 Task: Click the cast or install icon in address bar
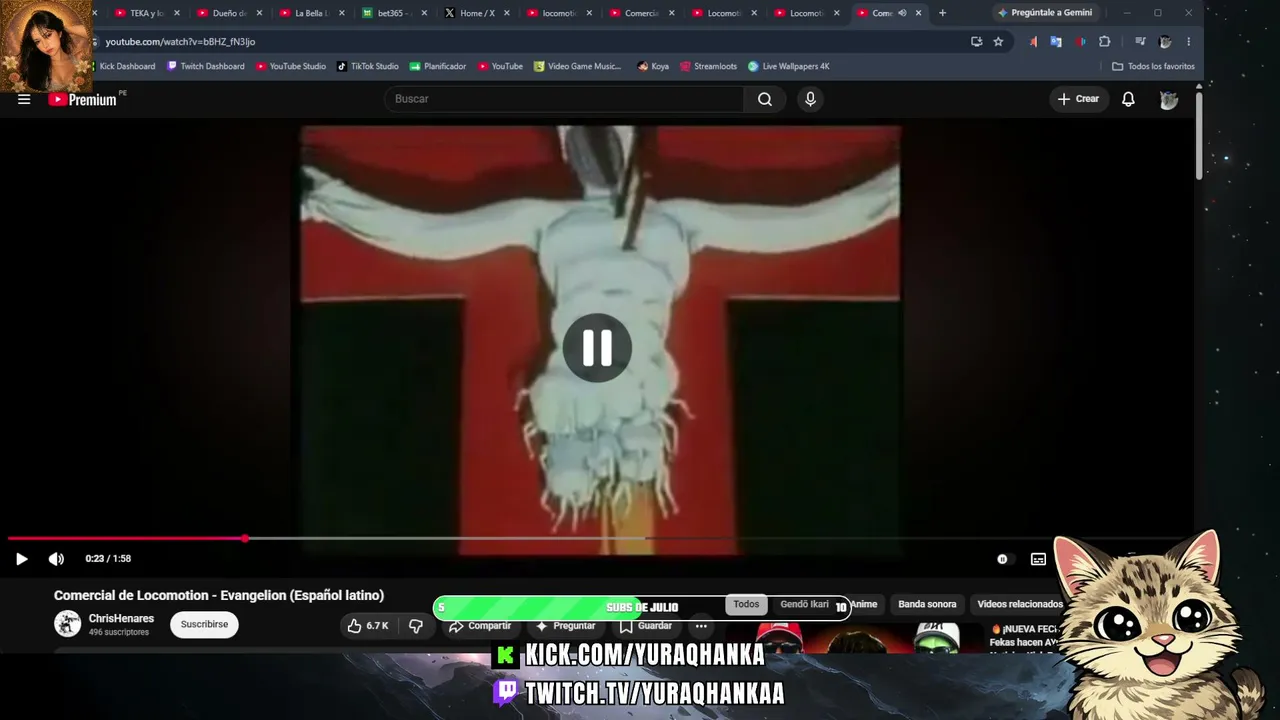pos(976,41)
